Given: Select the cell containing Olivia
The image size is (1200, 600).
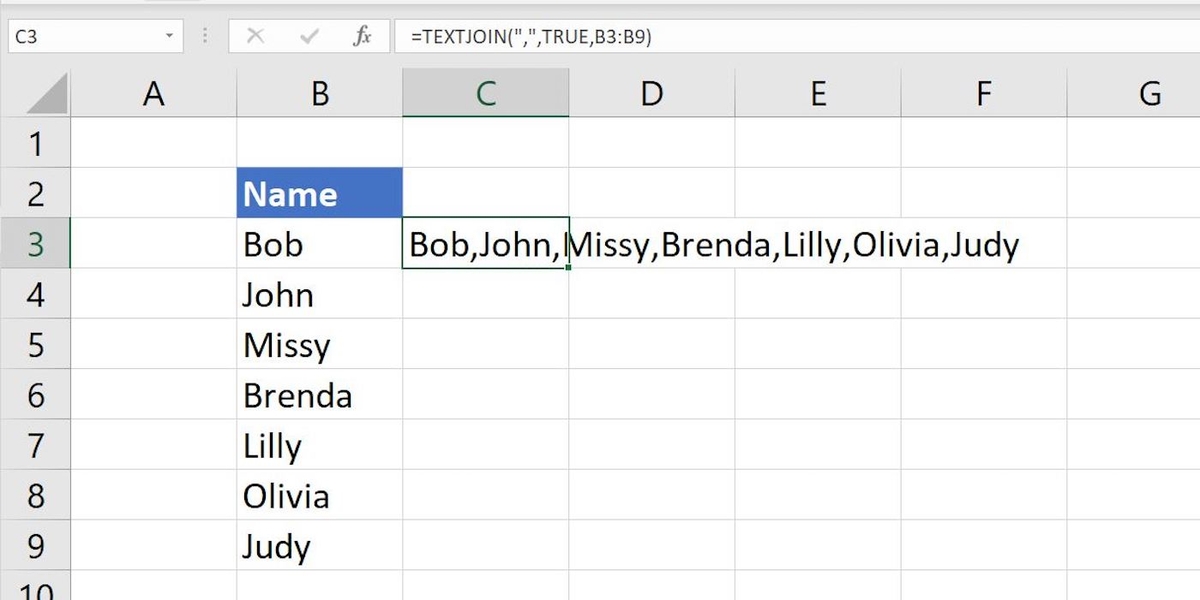Looking at the screenshot, I should pos(319,496).
